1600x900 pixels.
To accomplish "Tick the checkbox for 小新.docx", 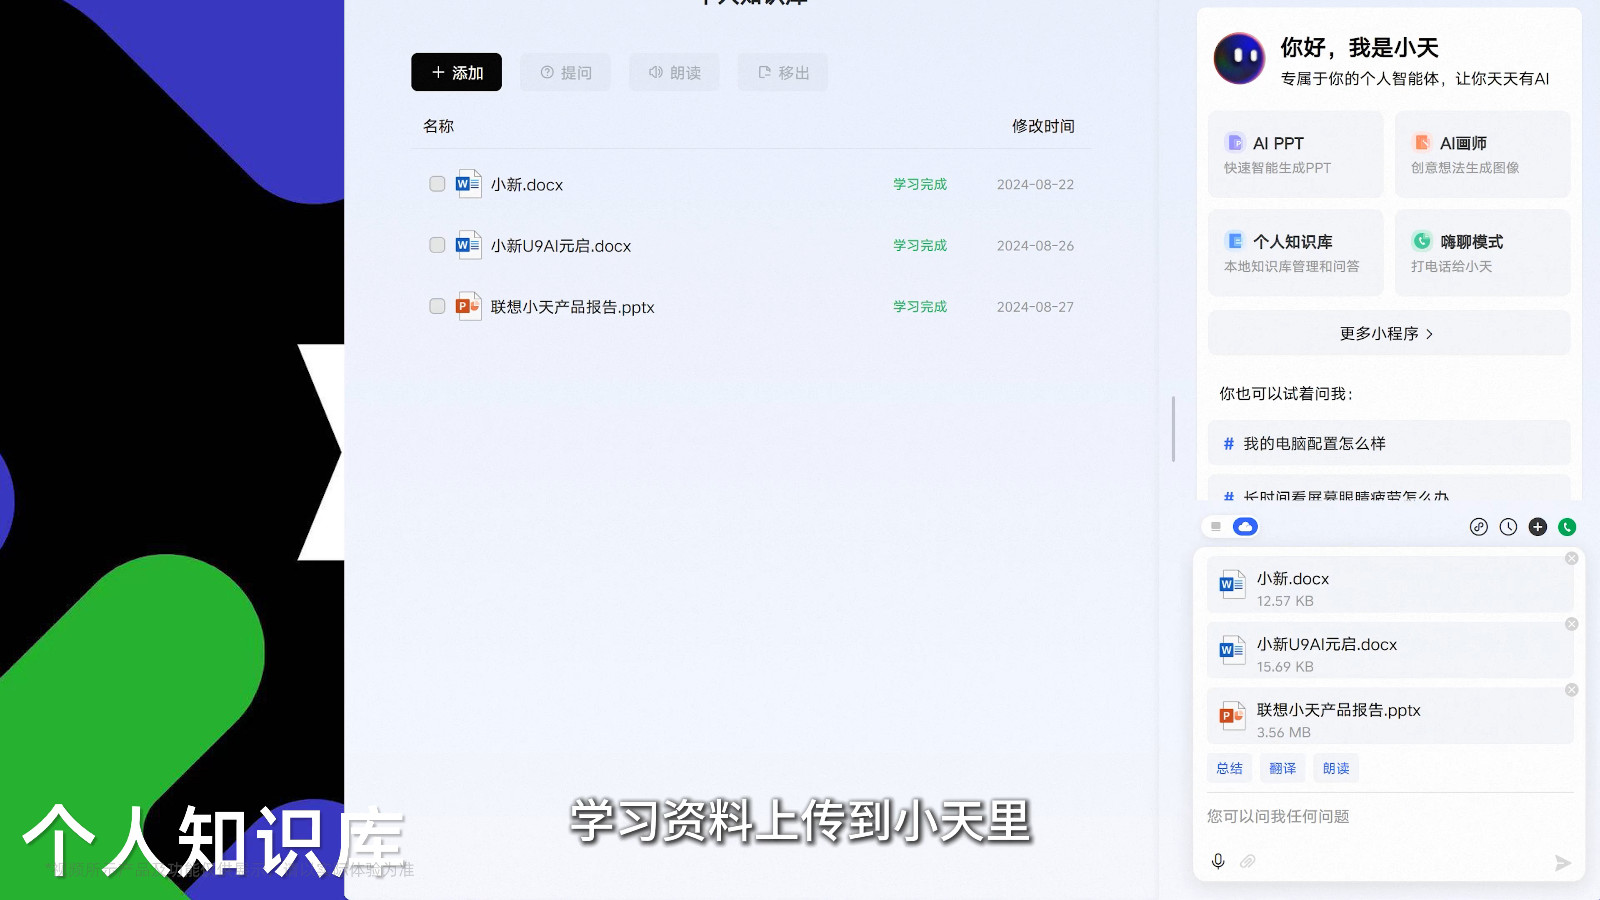I will [437, 184].
